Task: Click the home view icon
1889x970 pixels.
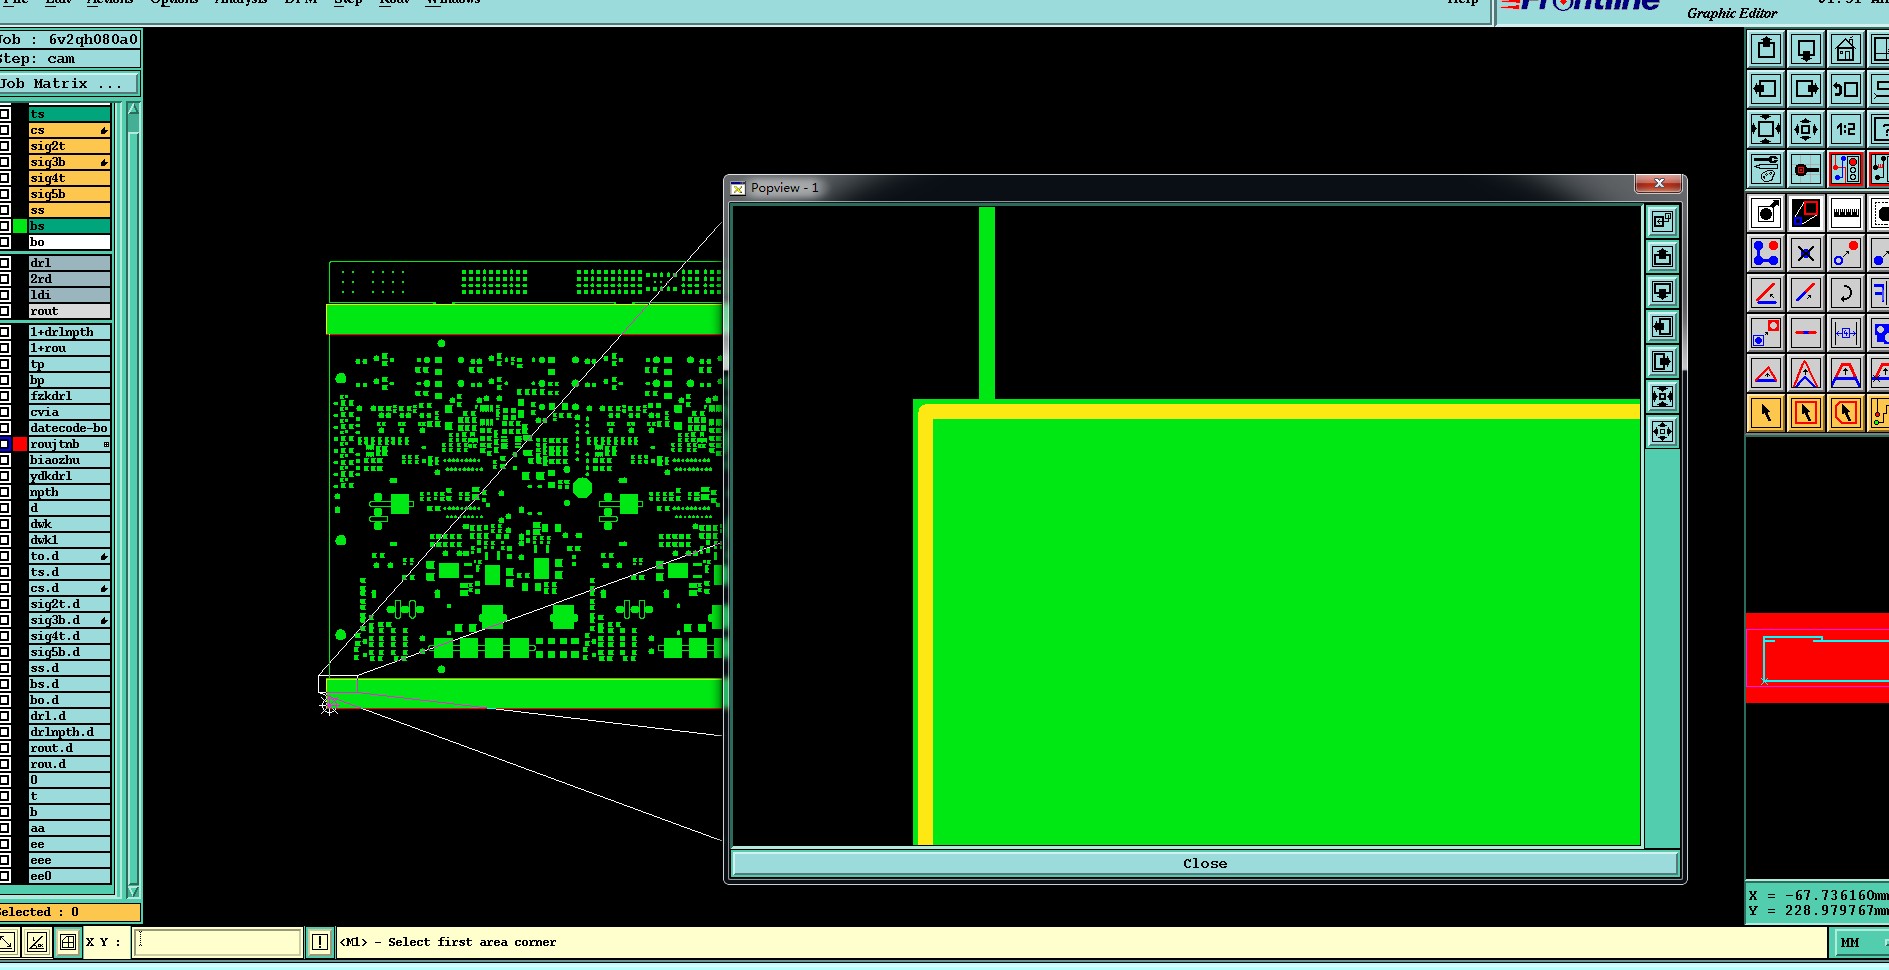Action: pyautogui.click(x=1846, y=49)
